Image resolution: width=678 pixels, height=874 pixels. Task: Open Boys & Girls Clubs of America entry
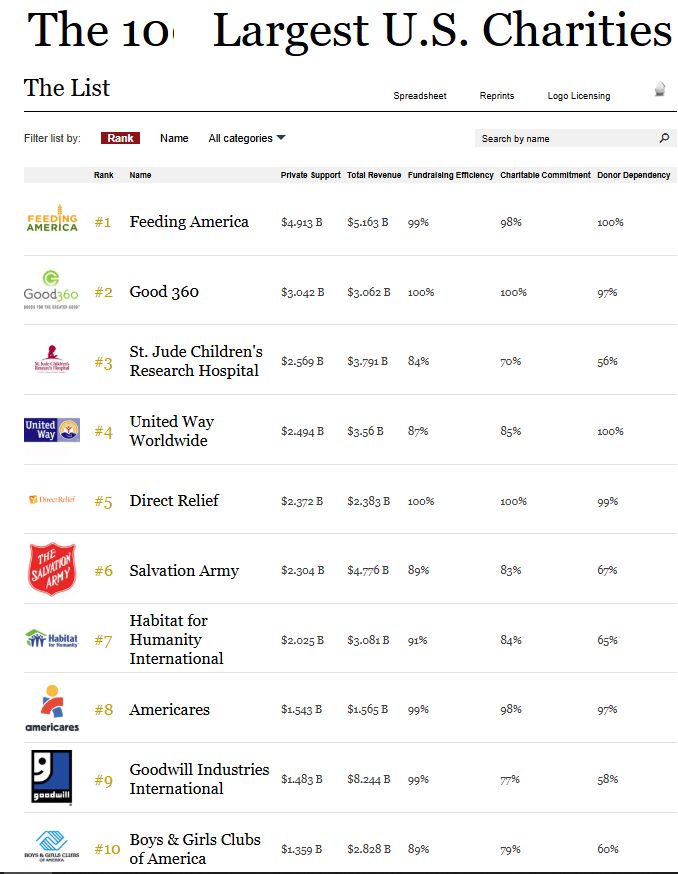point(195,848)
